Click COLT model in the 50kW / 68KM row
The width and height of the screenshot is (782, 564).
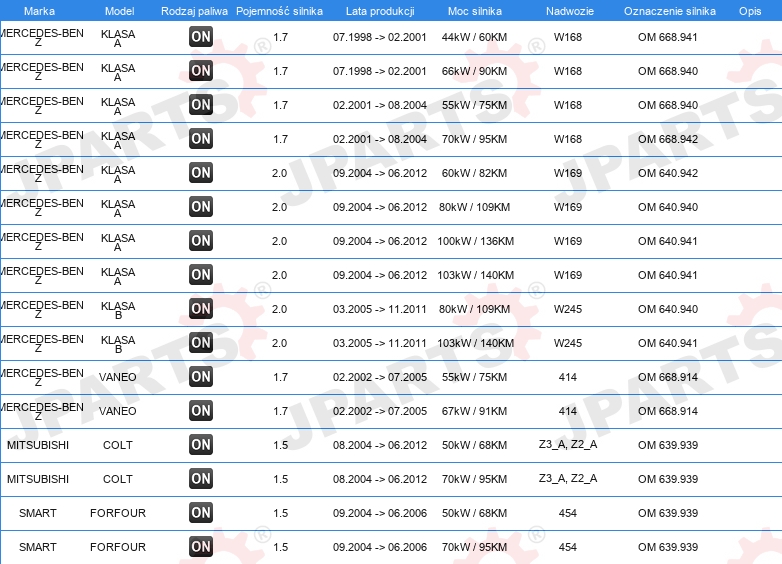[118, 445]
